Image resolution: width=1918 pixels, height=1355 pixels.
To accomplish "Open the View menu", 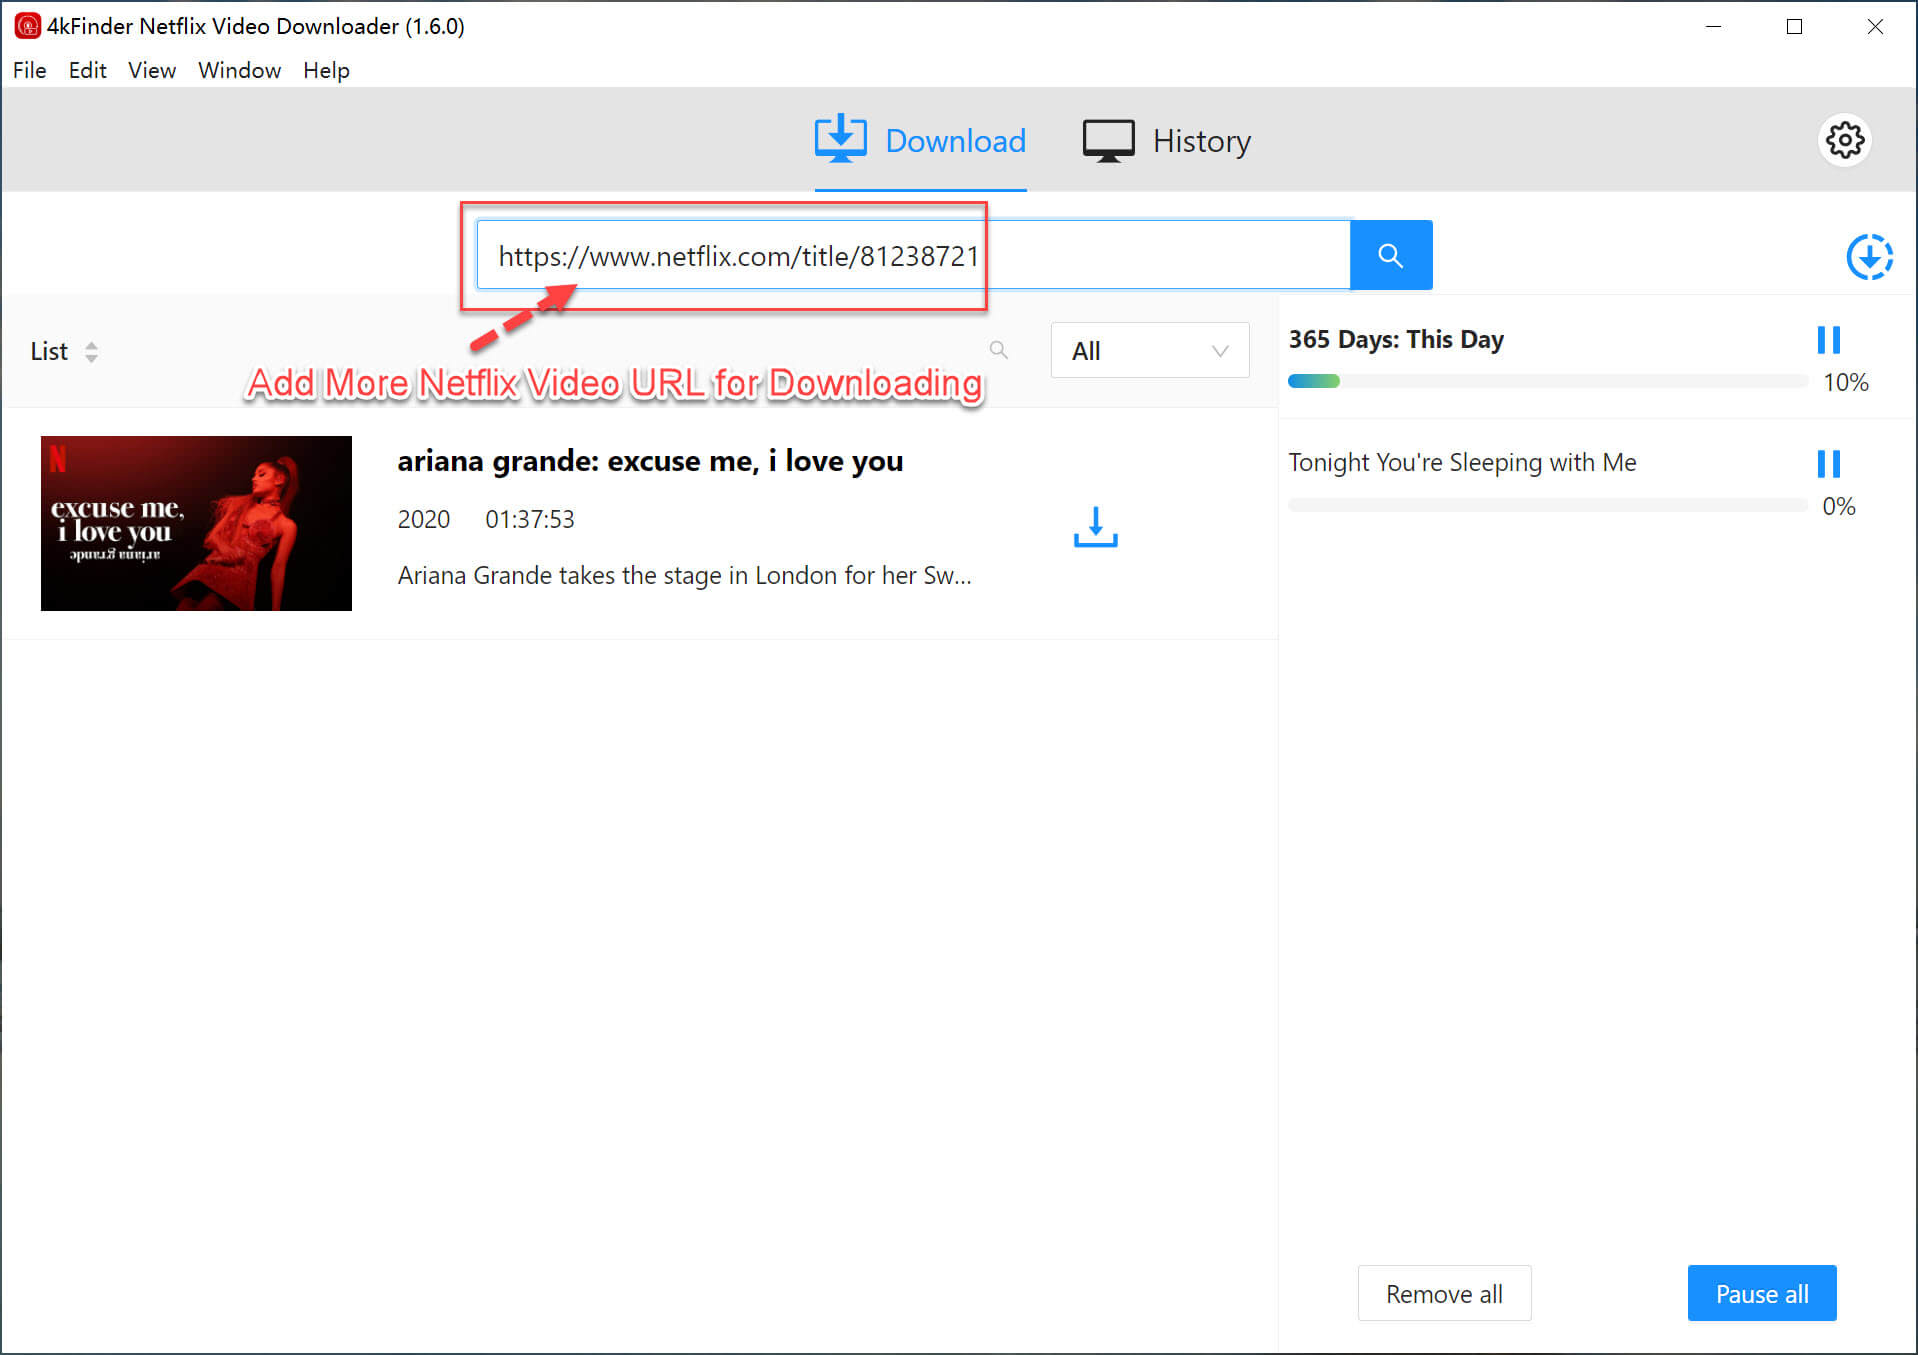I will coord(152,70).
